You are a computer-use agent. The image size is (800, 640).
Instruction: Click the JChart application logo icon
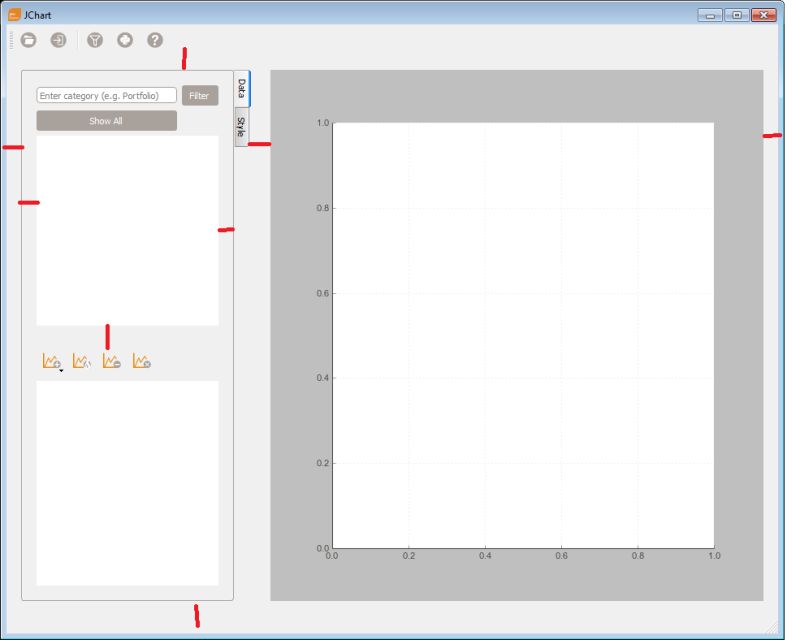[13, 14]
